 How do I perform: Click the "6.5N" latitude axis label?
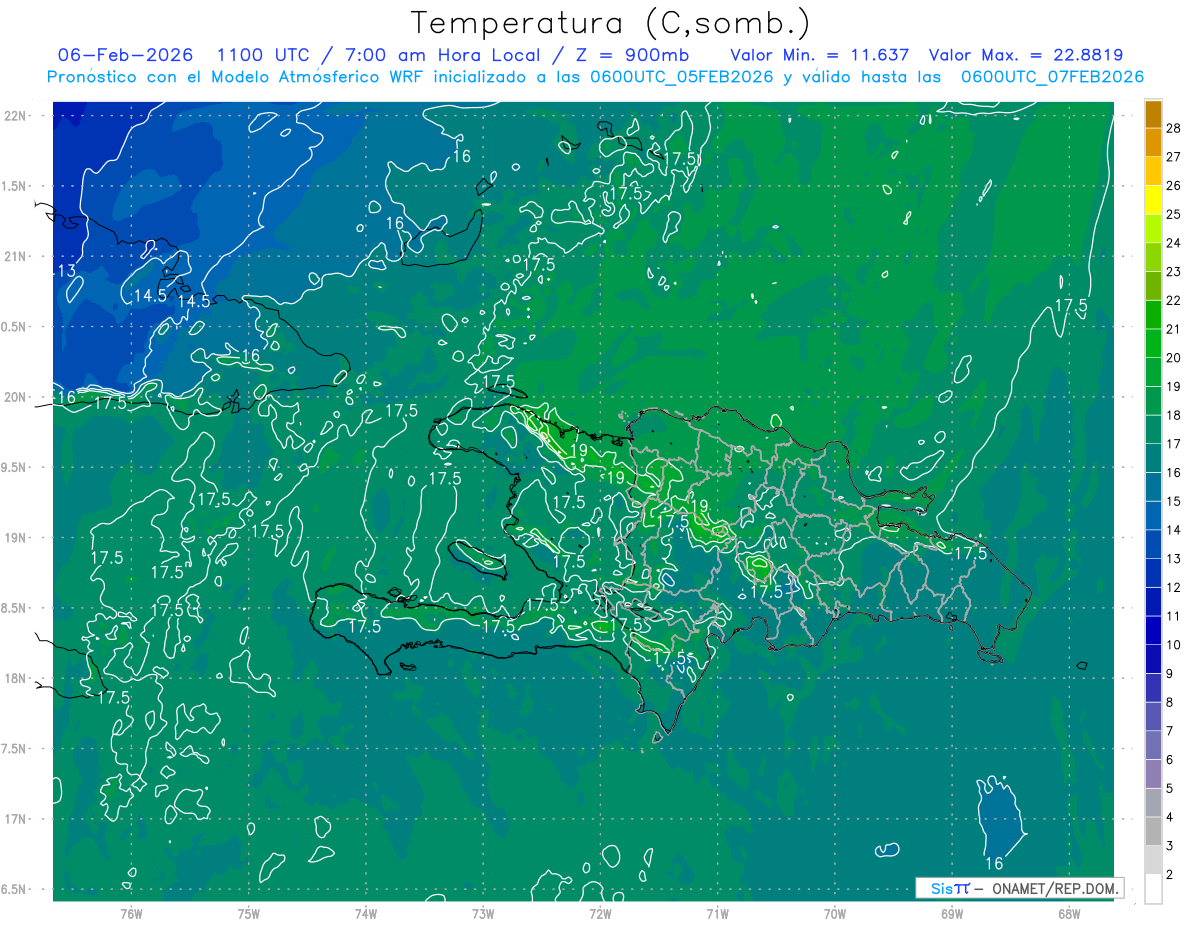(15, 889)
